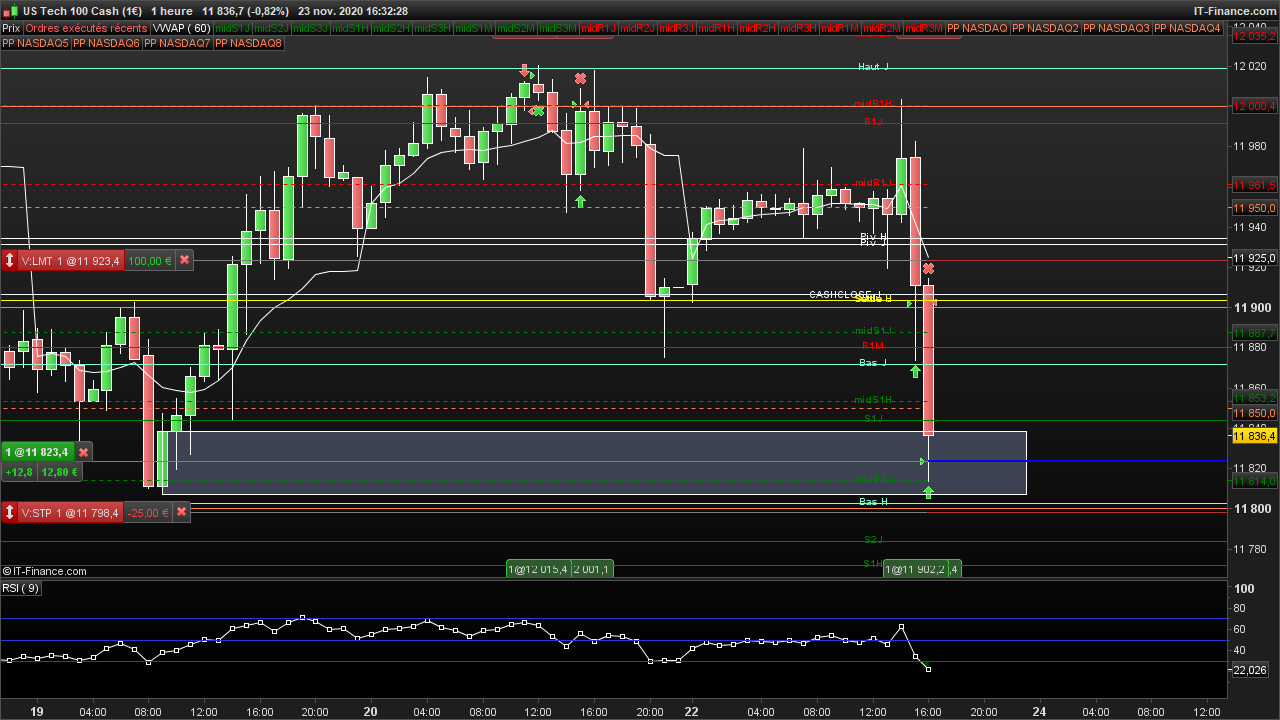Screen dimensions: 1280x720
Task: Click the 11 925,0 price axis label
Action: pos(1255,258)
